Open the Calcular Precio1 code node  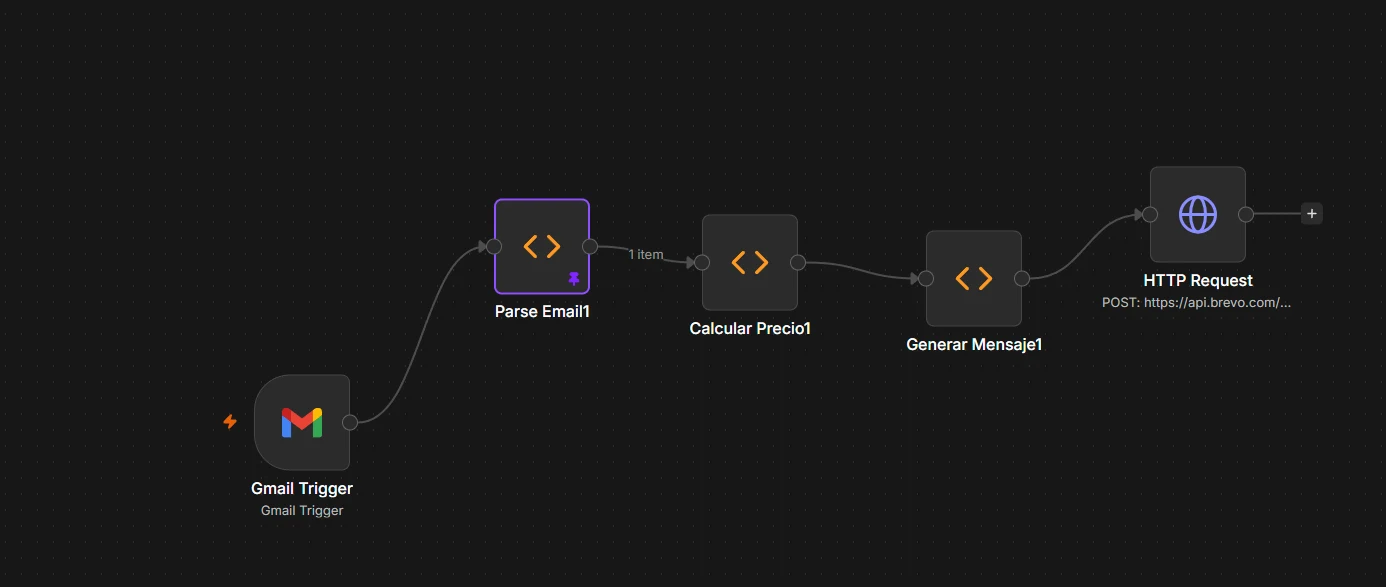click(750, 262)
